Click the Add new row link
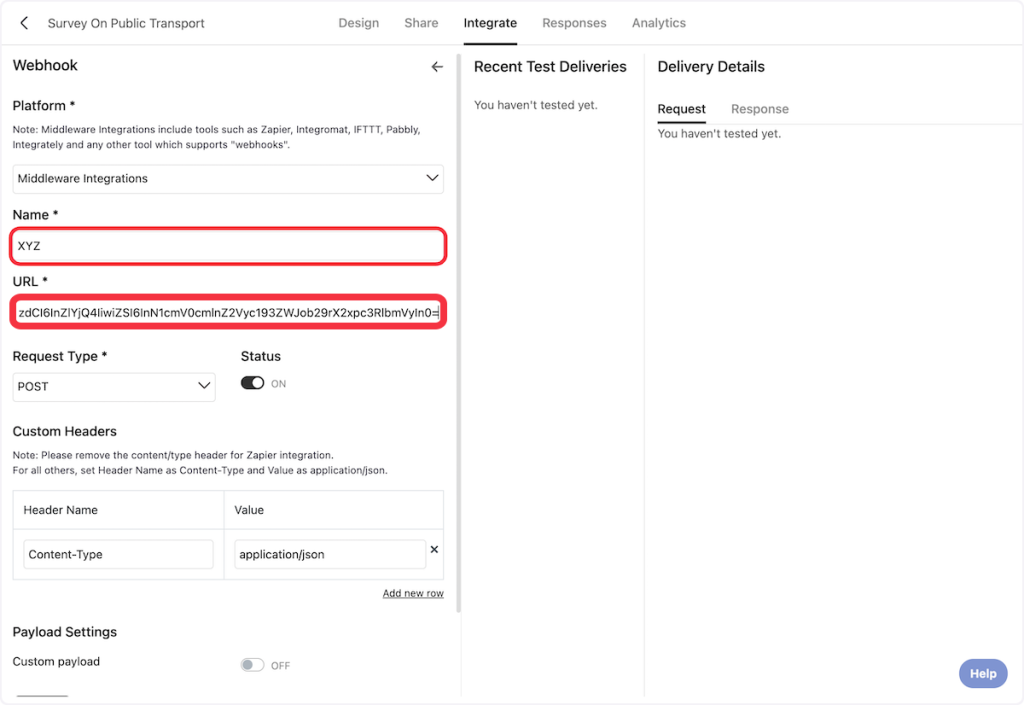 tap(412, 593)
